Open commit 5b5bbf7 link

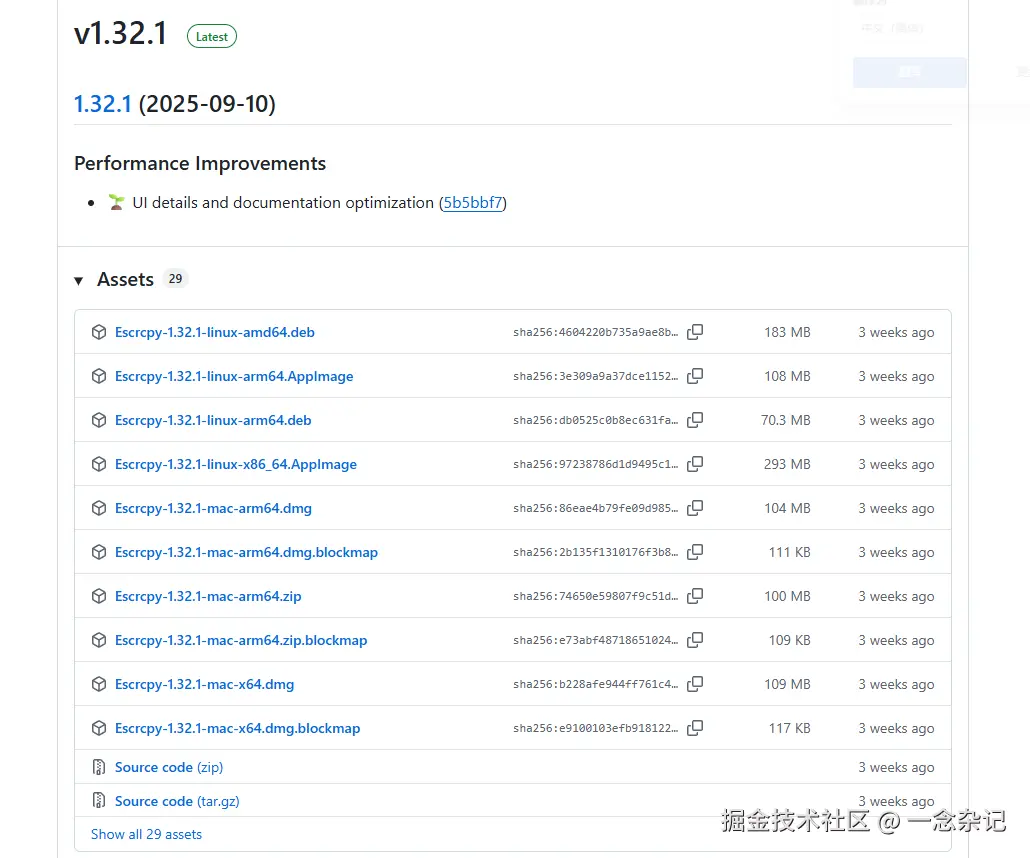point(473,202)
